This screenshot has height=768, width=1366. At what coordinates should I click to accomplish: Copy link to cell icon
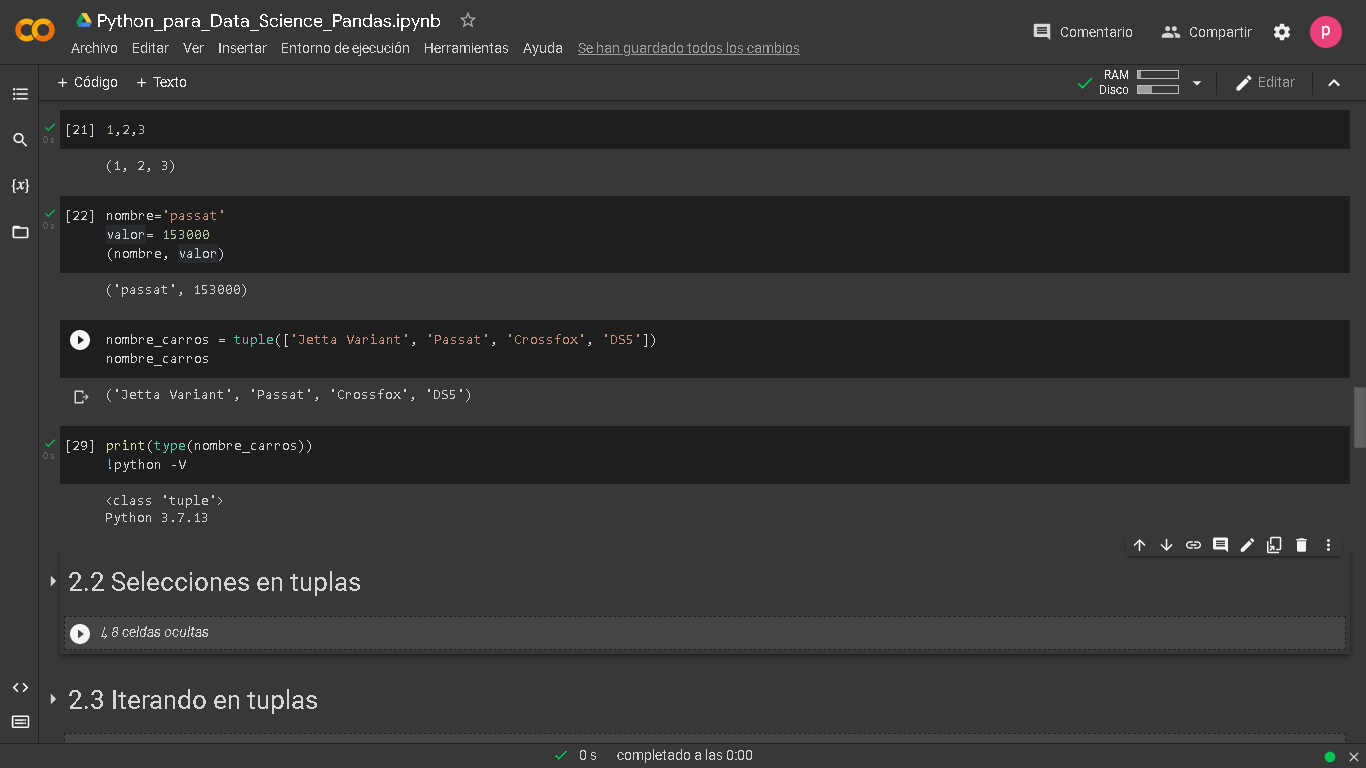point(1193,545)
